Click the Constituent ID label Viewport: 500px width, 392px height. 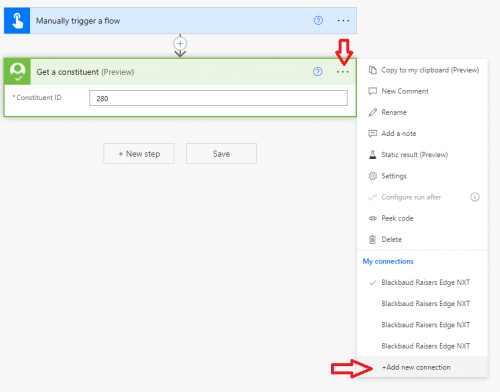tap(39, 98)
